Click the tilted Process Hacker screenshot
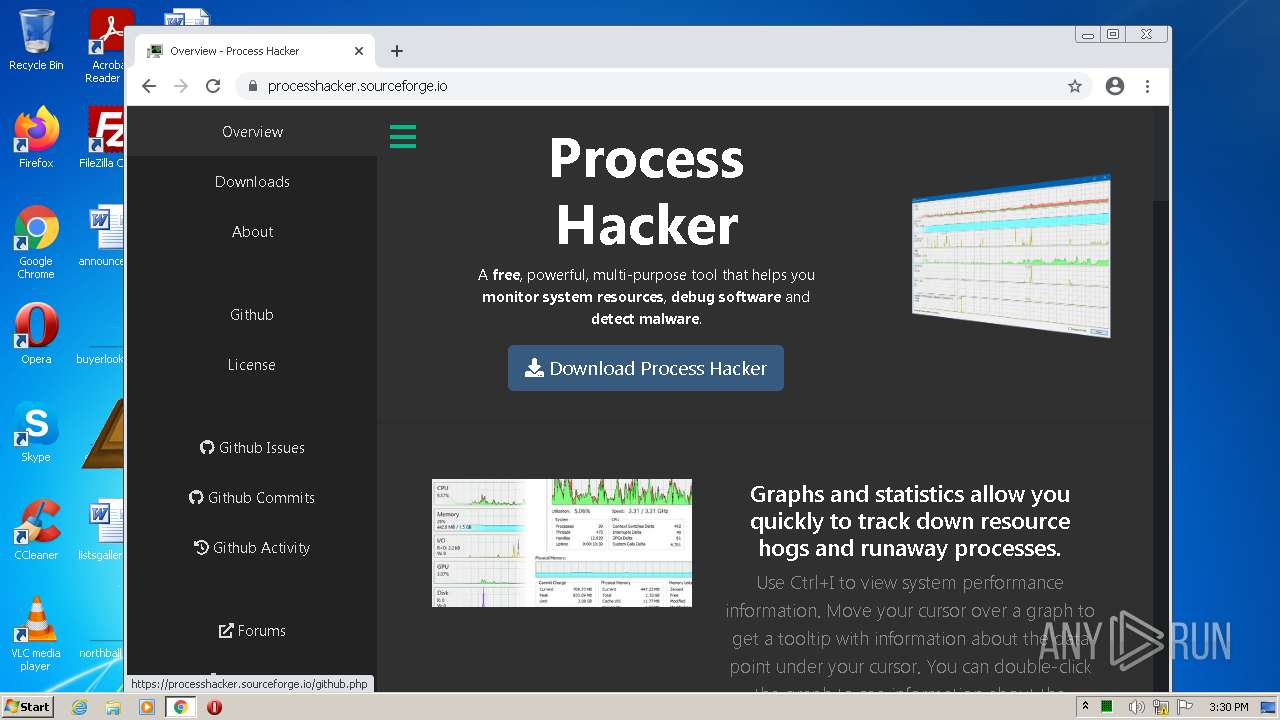Image resolution: width=1280 pixels, height=720 pixels. point(1011,256)
